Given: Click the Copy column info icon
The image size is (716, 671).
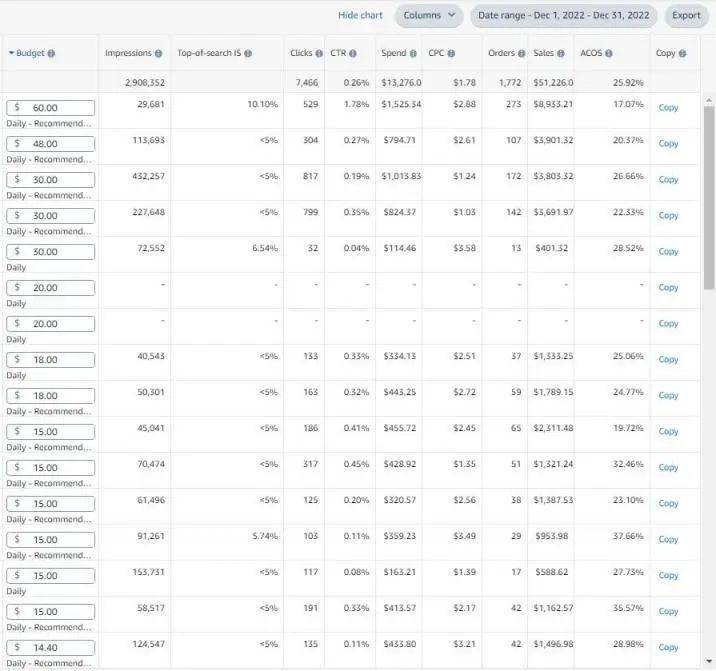Looking at the screenshot, I should click(x=683, y=53).
